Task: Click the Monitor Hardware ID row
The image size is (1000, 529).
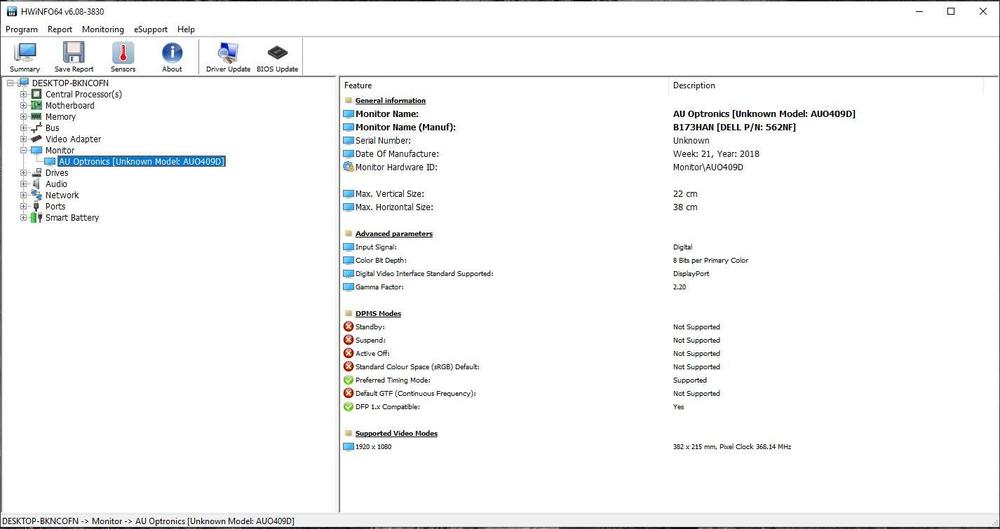Action: coord(396,167)
